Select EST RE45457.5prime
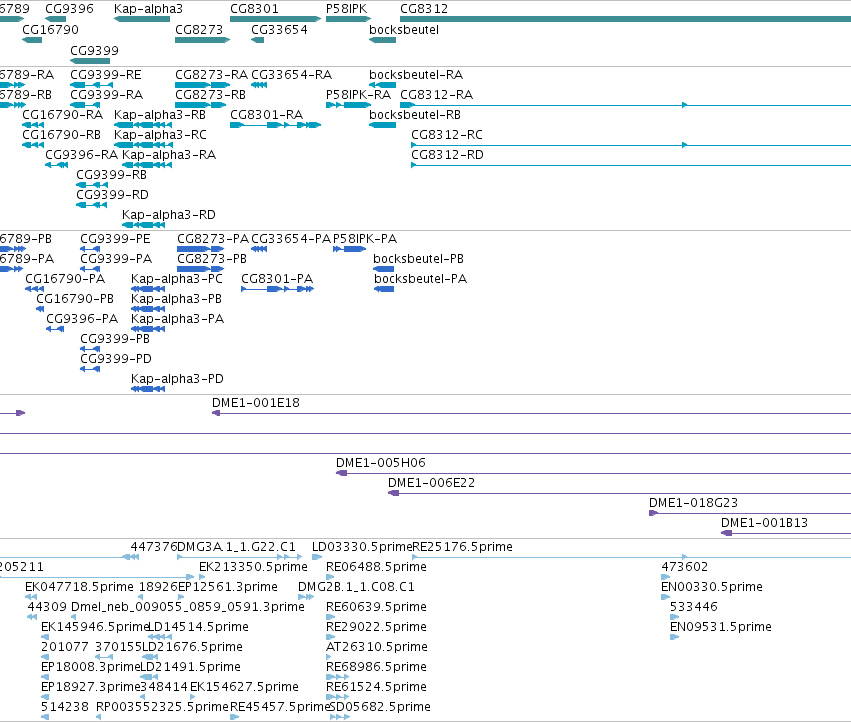The height and width of the screenshot is (722, 851). (x=280, y=707)
